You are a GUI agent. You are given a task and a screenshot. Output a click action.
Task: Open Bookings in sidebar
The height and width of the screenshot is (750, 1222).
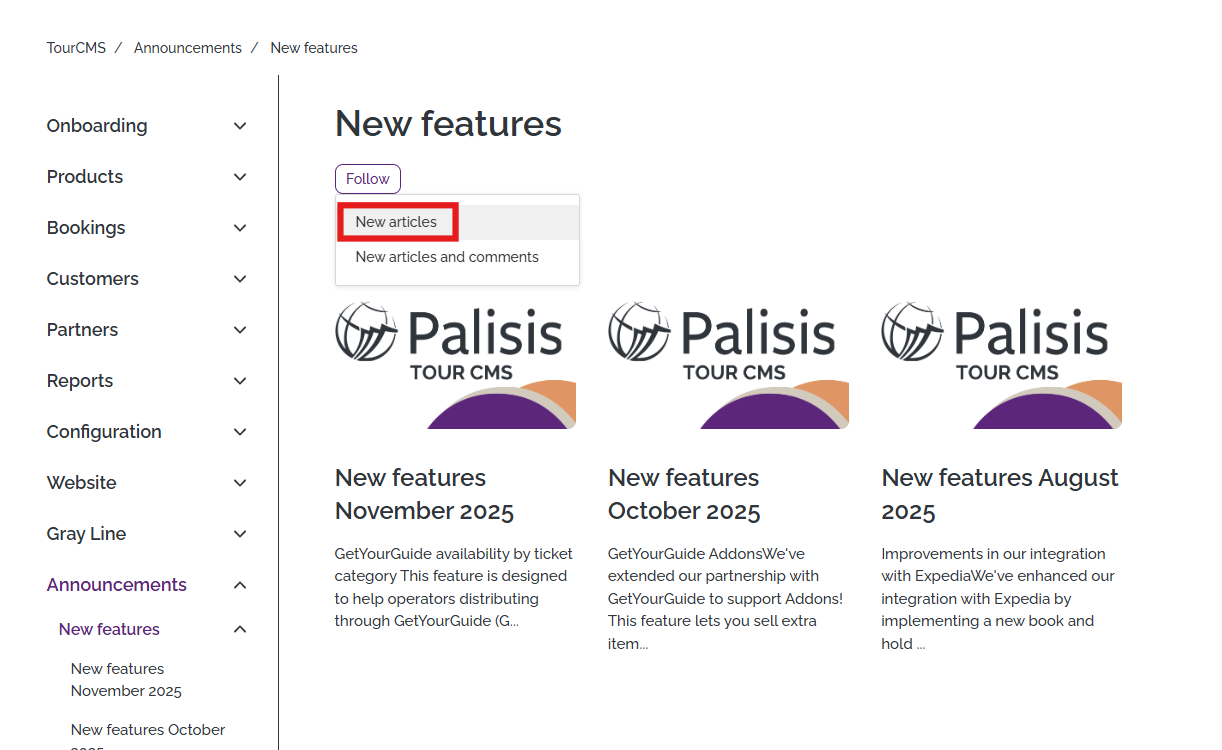pyautogui.click(x=86, y=228)
